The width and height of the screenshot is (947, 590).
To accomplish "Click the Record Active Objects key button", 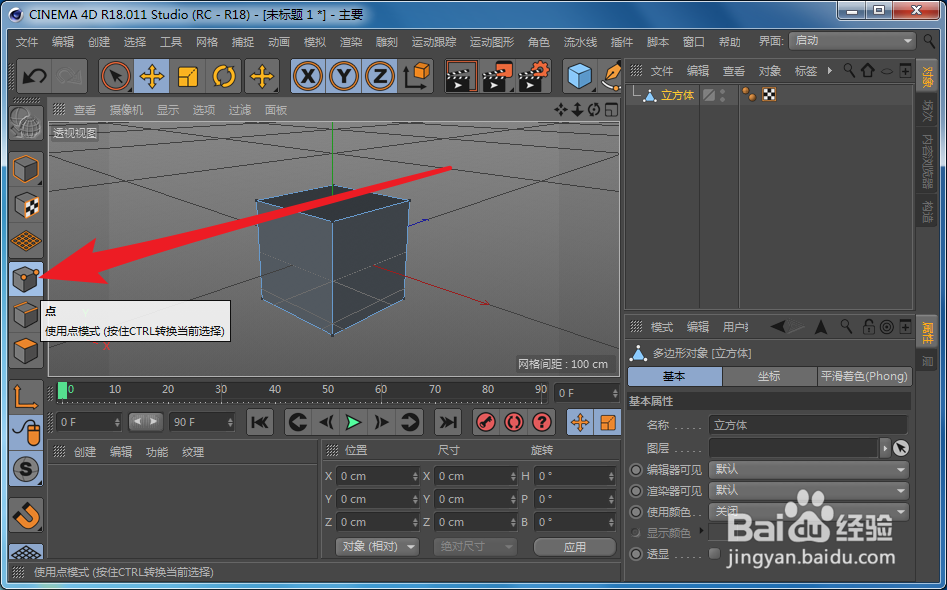I will pyautogui.click(x=486, y=422).
